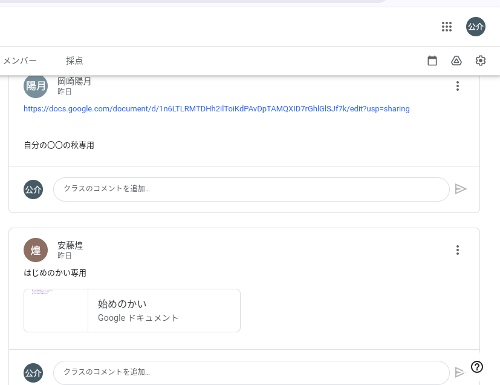Open the class Drive folder icon
The width and height of the screenshot is (500, 385).
pos(456,61)
